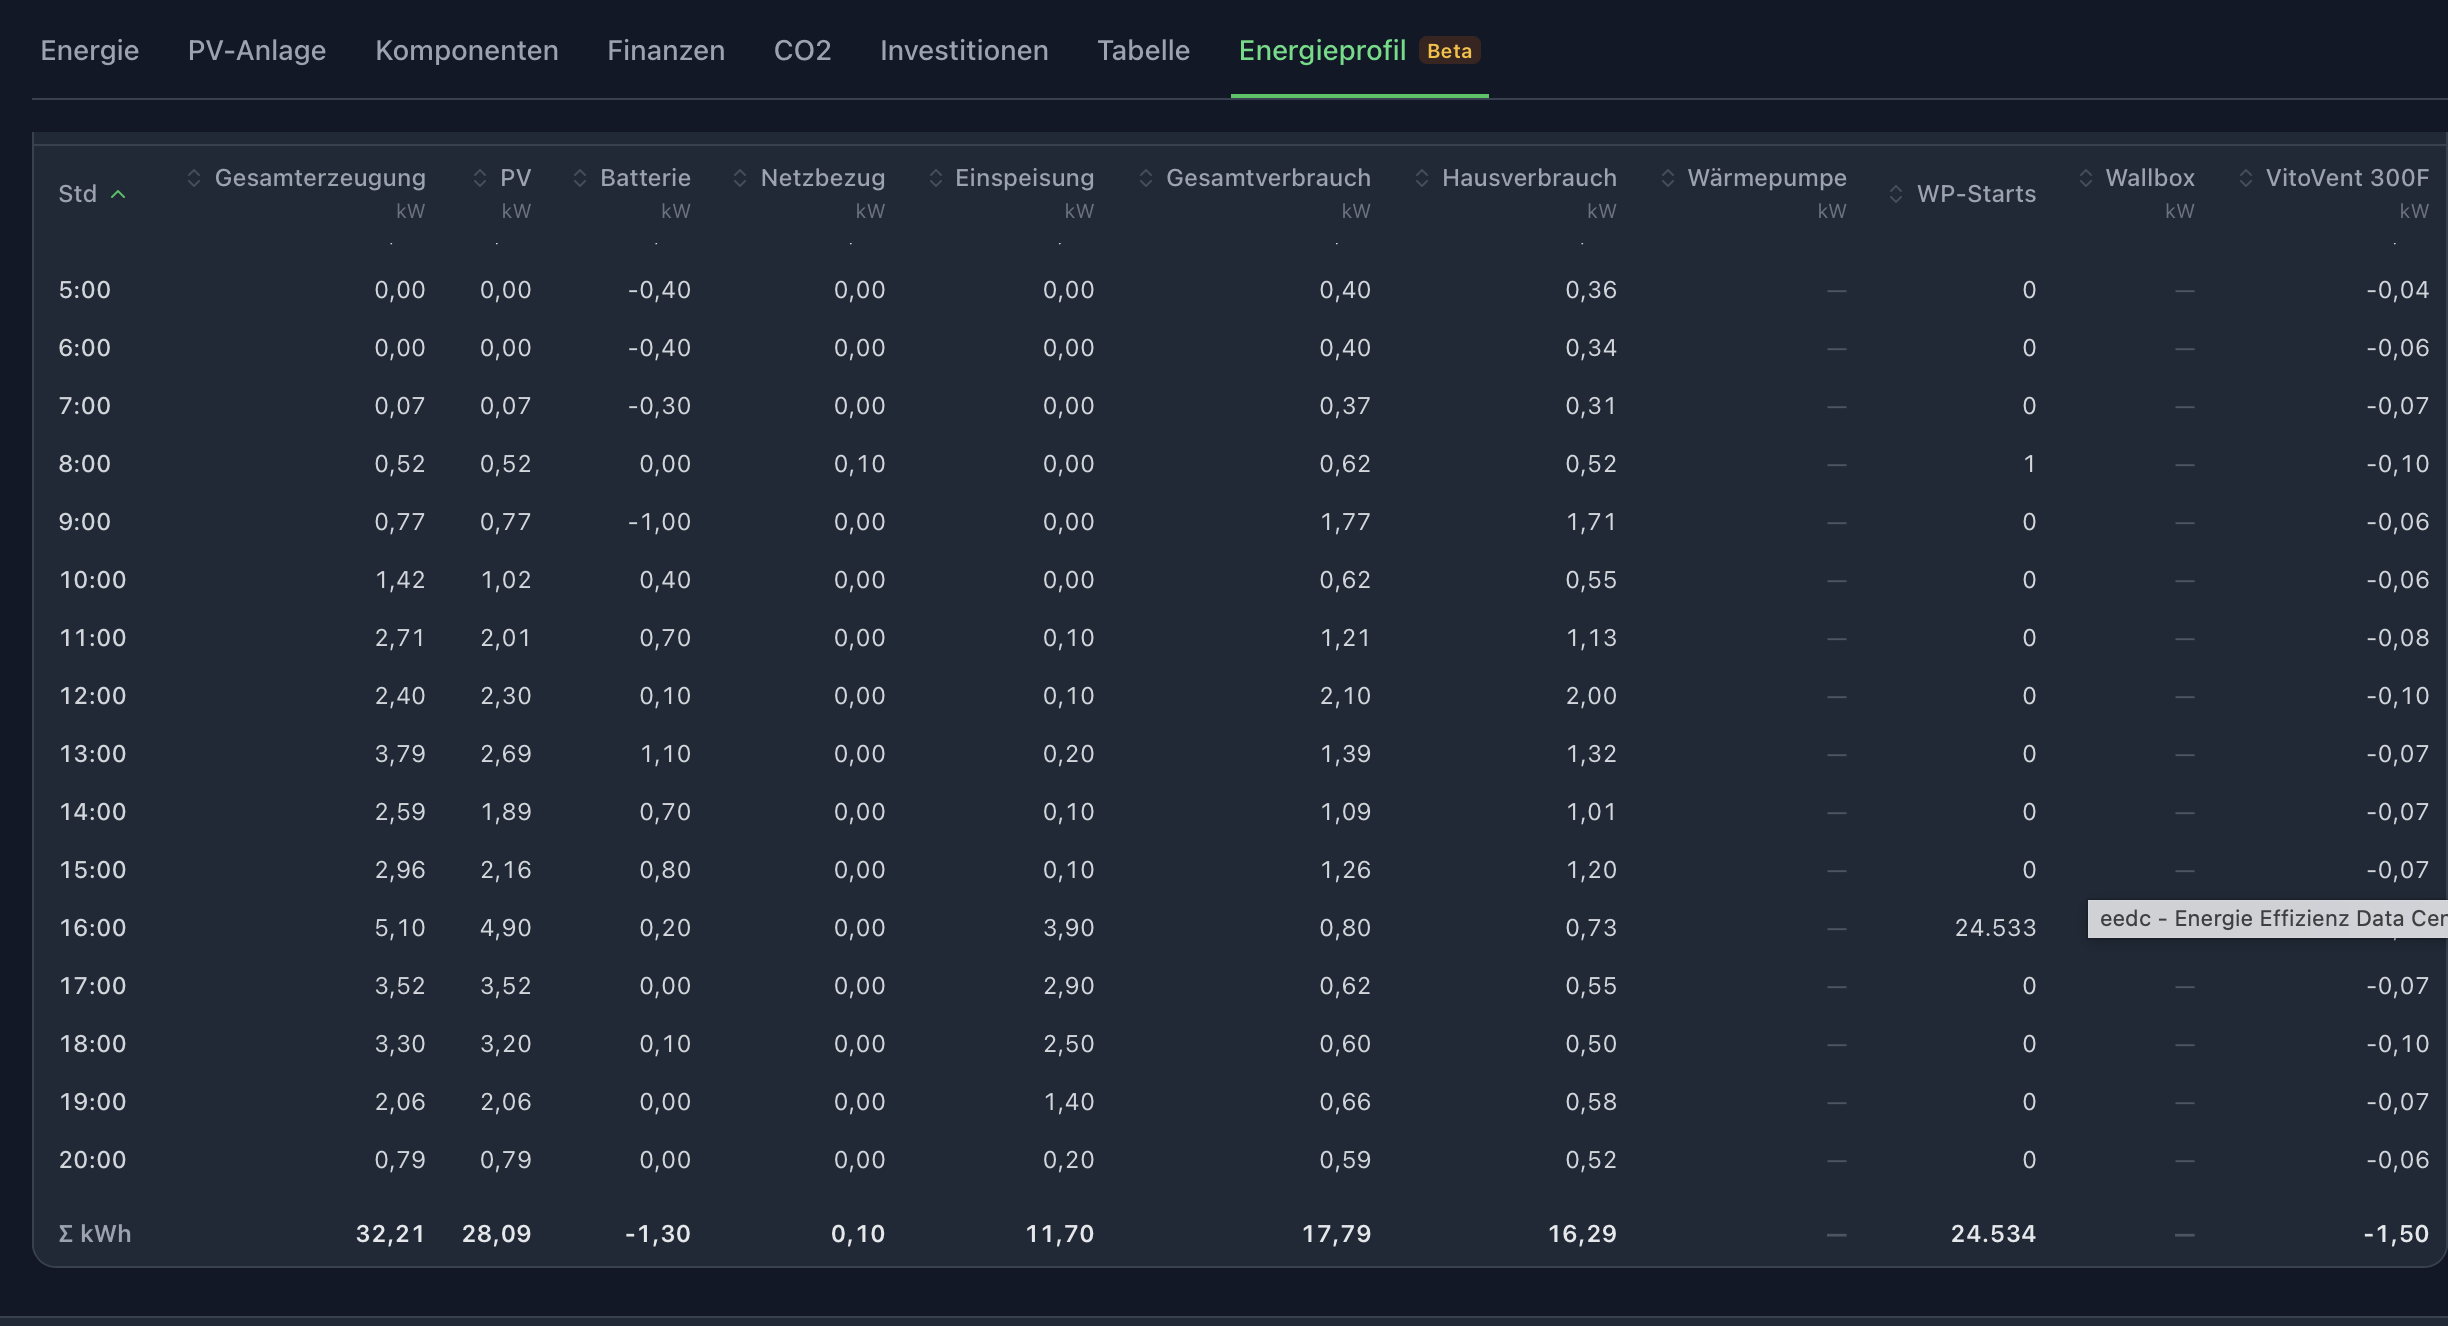2448x1326 pixels.
Task: Sort by Gesamterzeugung column sort icon
Action: point(194,178)
